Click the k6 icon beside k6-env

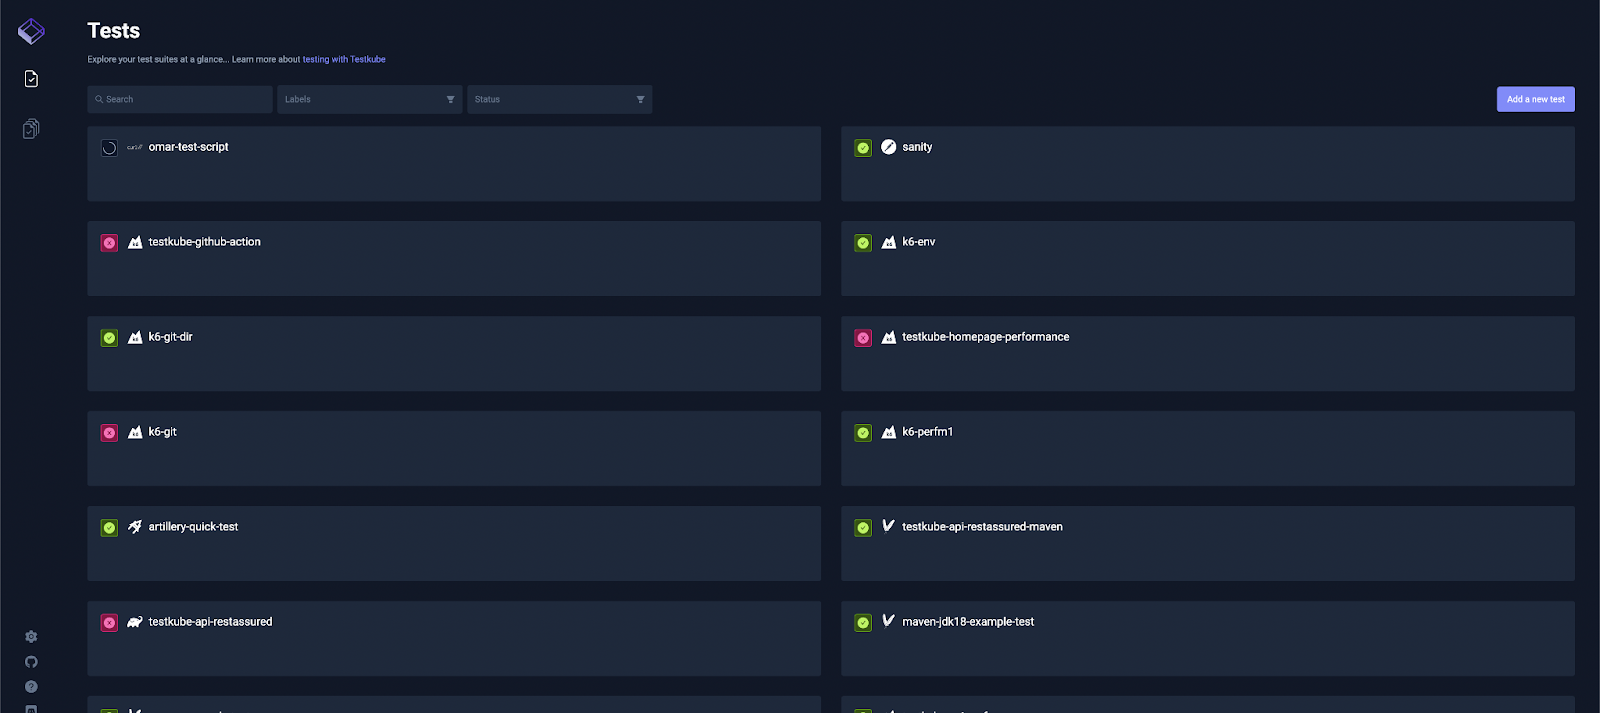pos(888,242)
